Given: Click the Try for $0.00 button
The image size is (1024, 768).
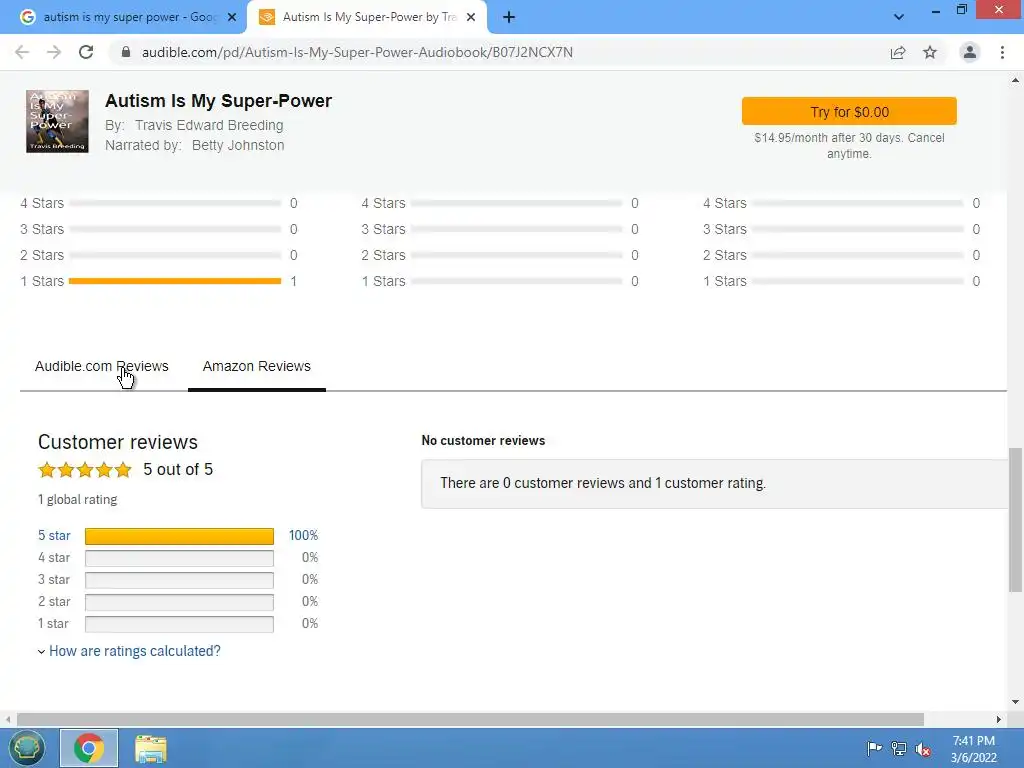Looking at the screenshot, I should click(849, 112).
